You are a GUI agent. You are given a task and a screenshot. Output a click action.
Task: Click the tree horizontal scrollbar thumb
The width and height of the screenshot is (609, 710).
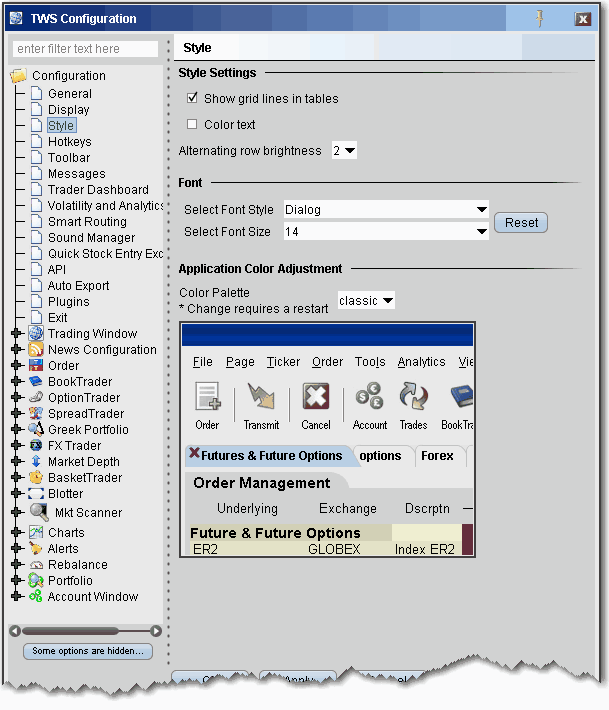(70, 631)
